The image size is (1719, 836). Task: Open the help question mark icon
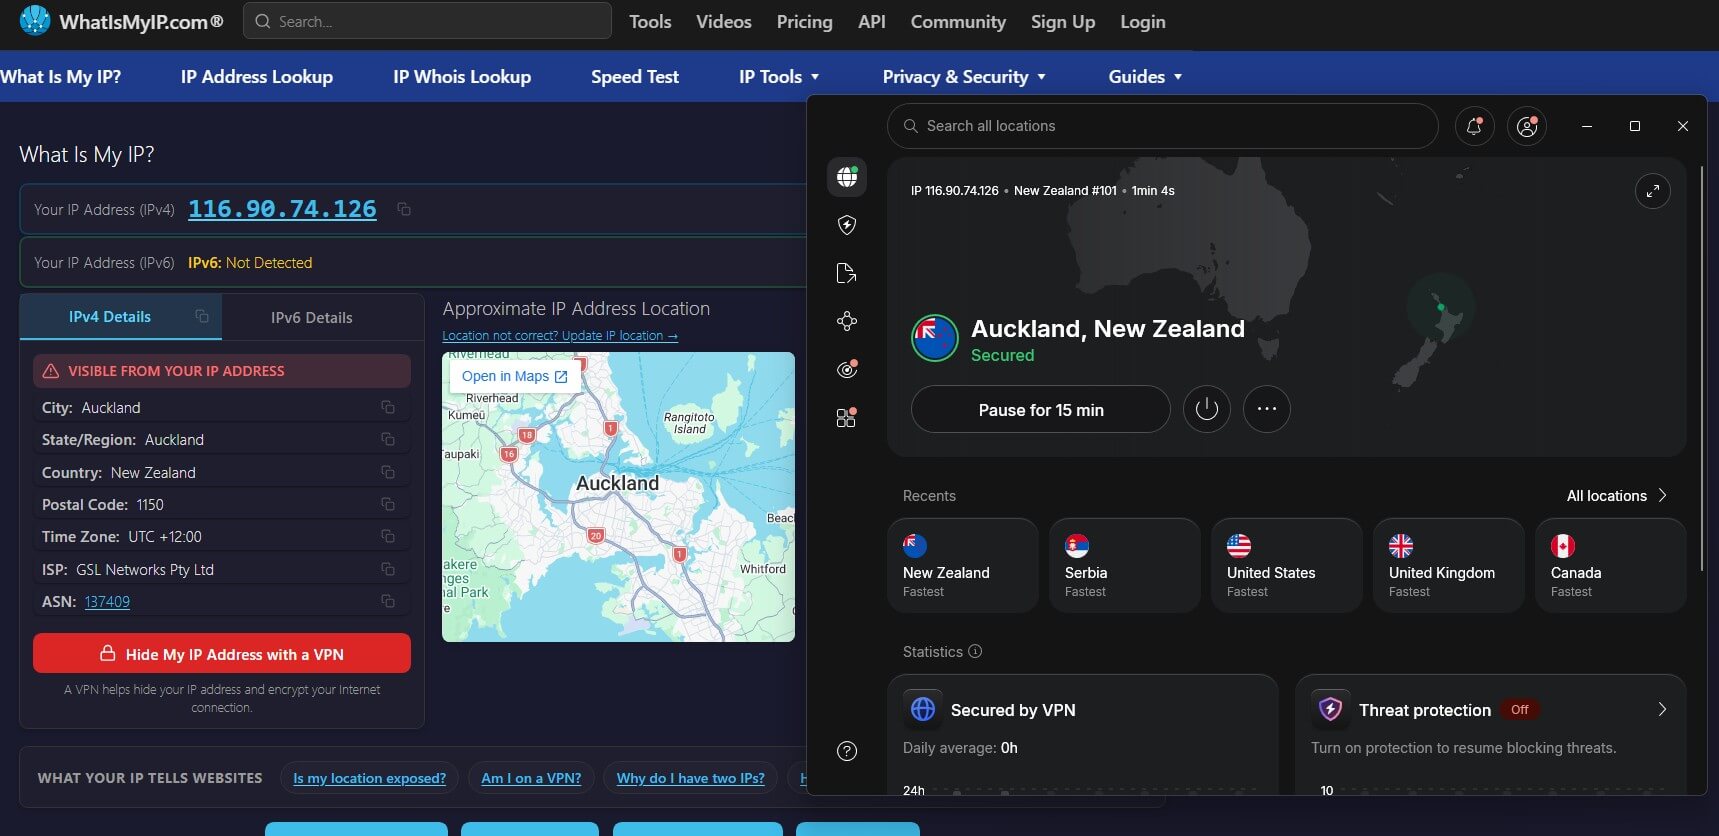tap(847, 751)
